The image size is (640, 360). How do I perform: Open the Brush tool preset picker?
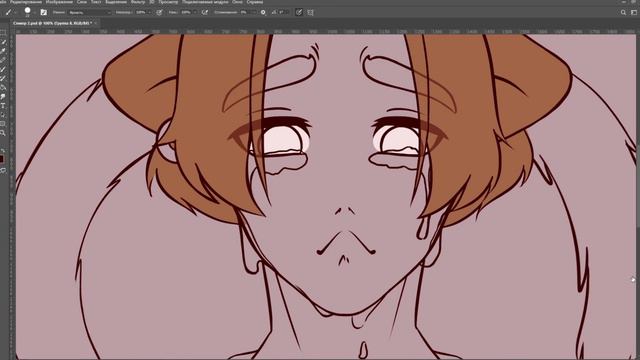(x=10, y=12)
